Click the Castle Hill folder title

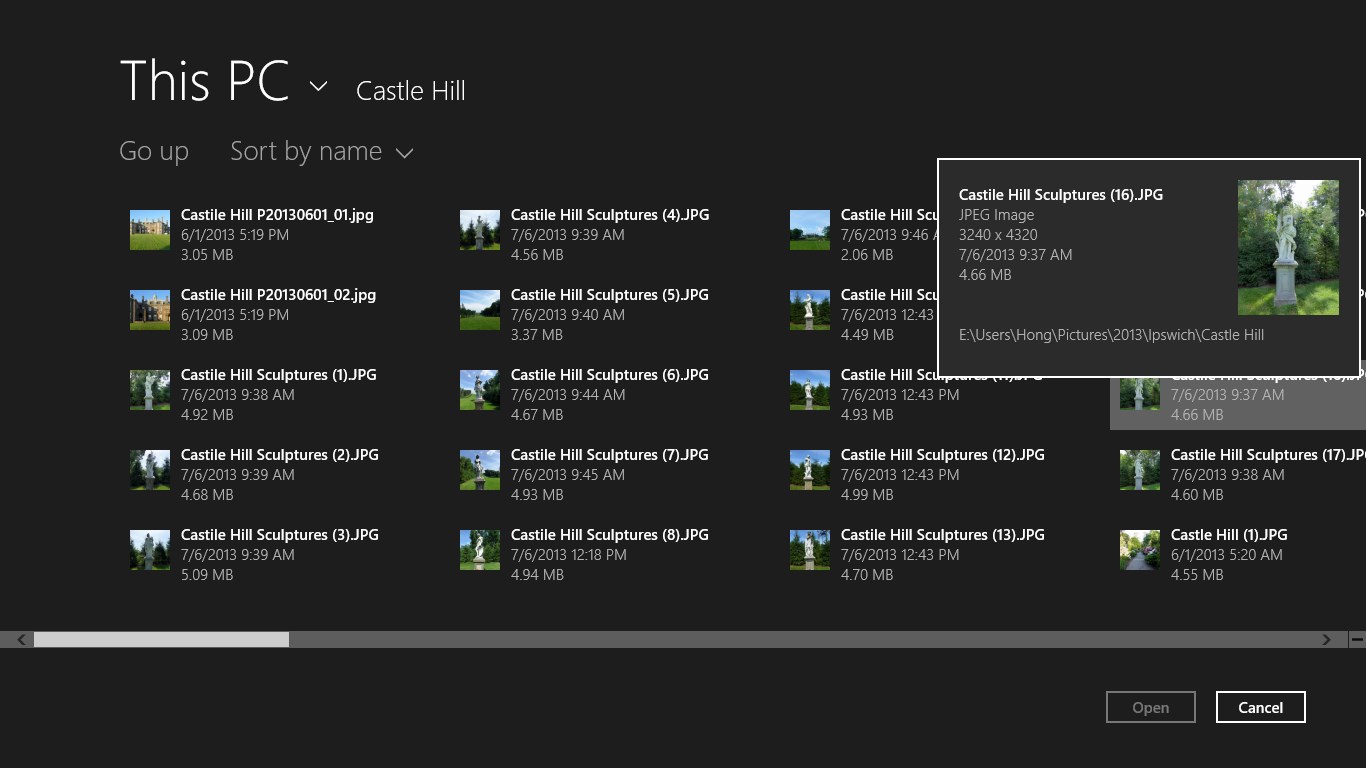[x=410, y=91]
